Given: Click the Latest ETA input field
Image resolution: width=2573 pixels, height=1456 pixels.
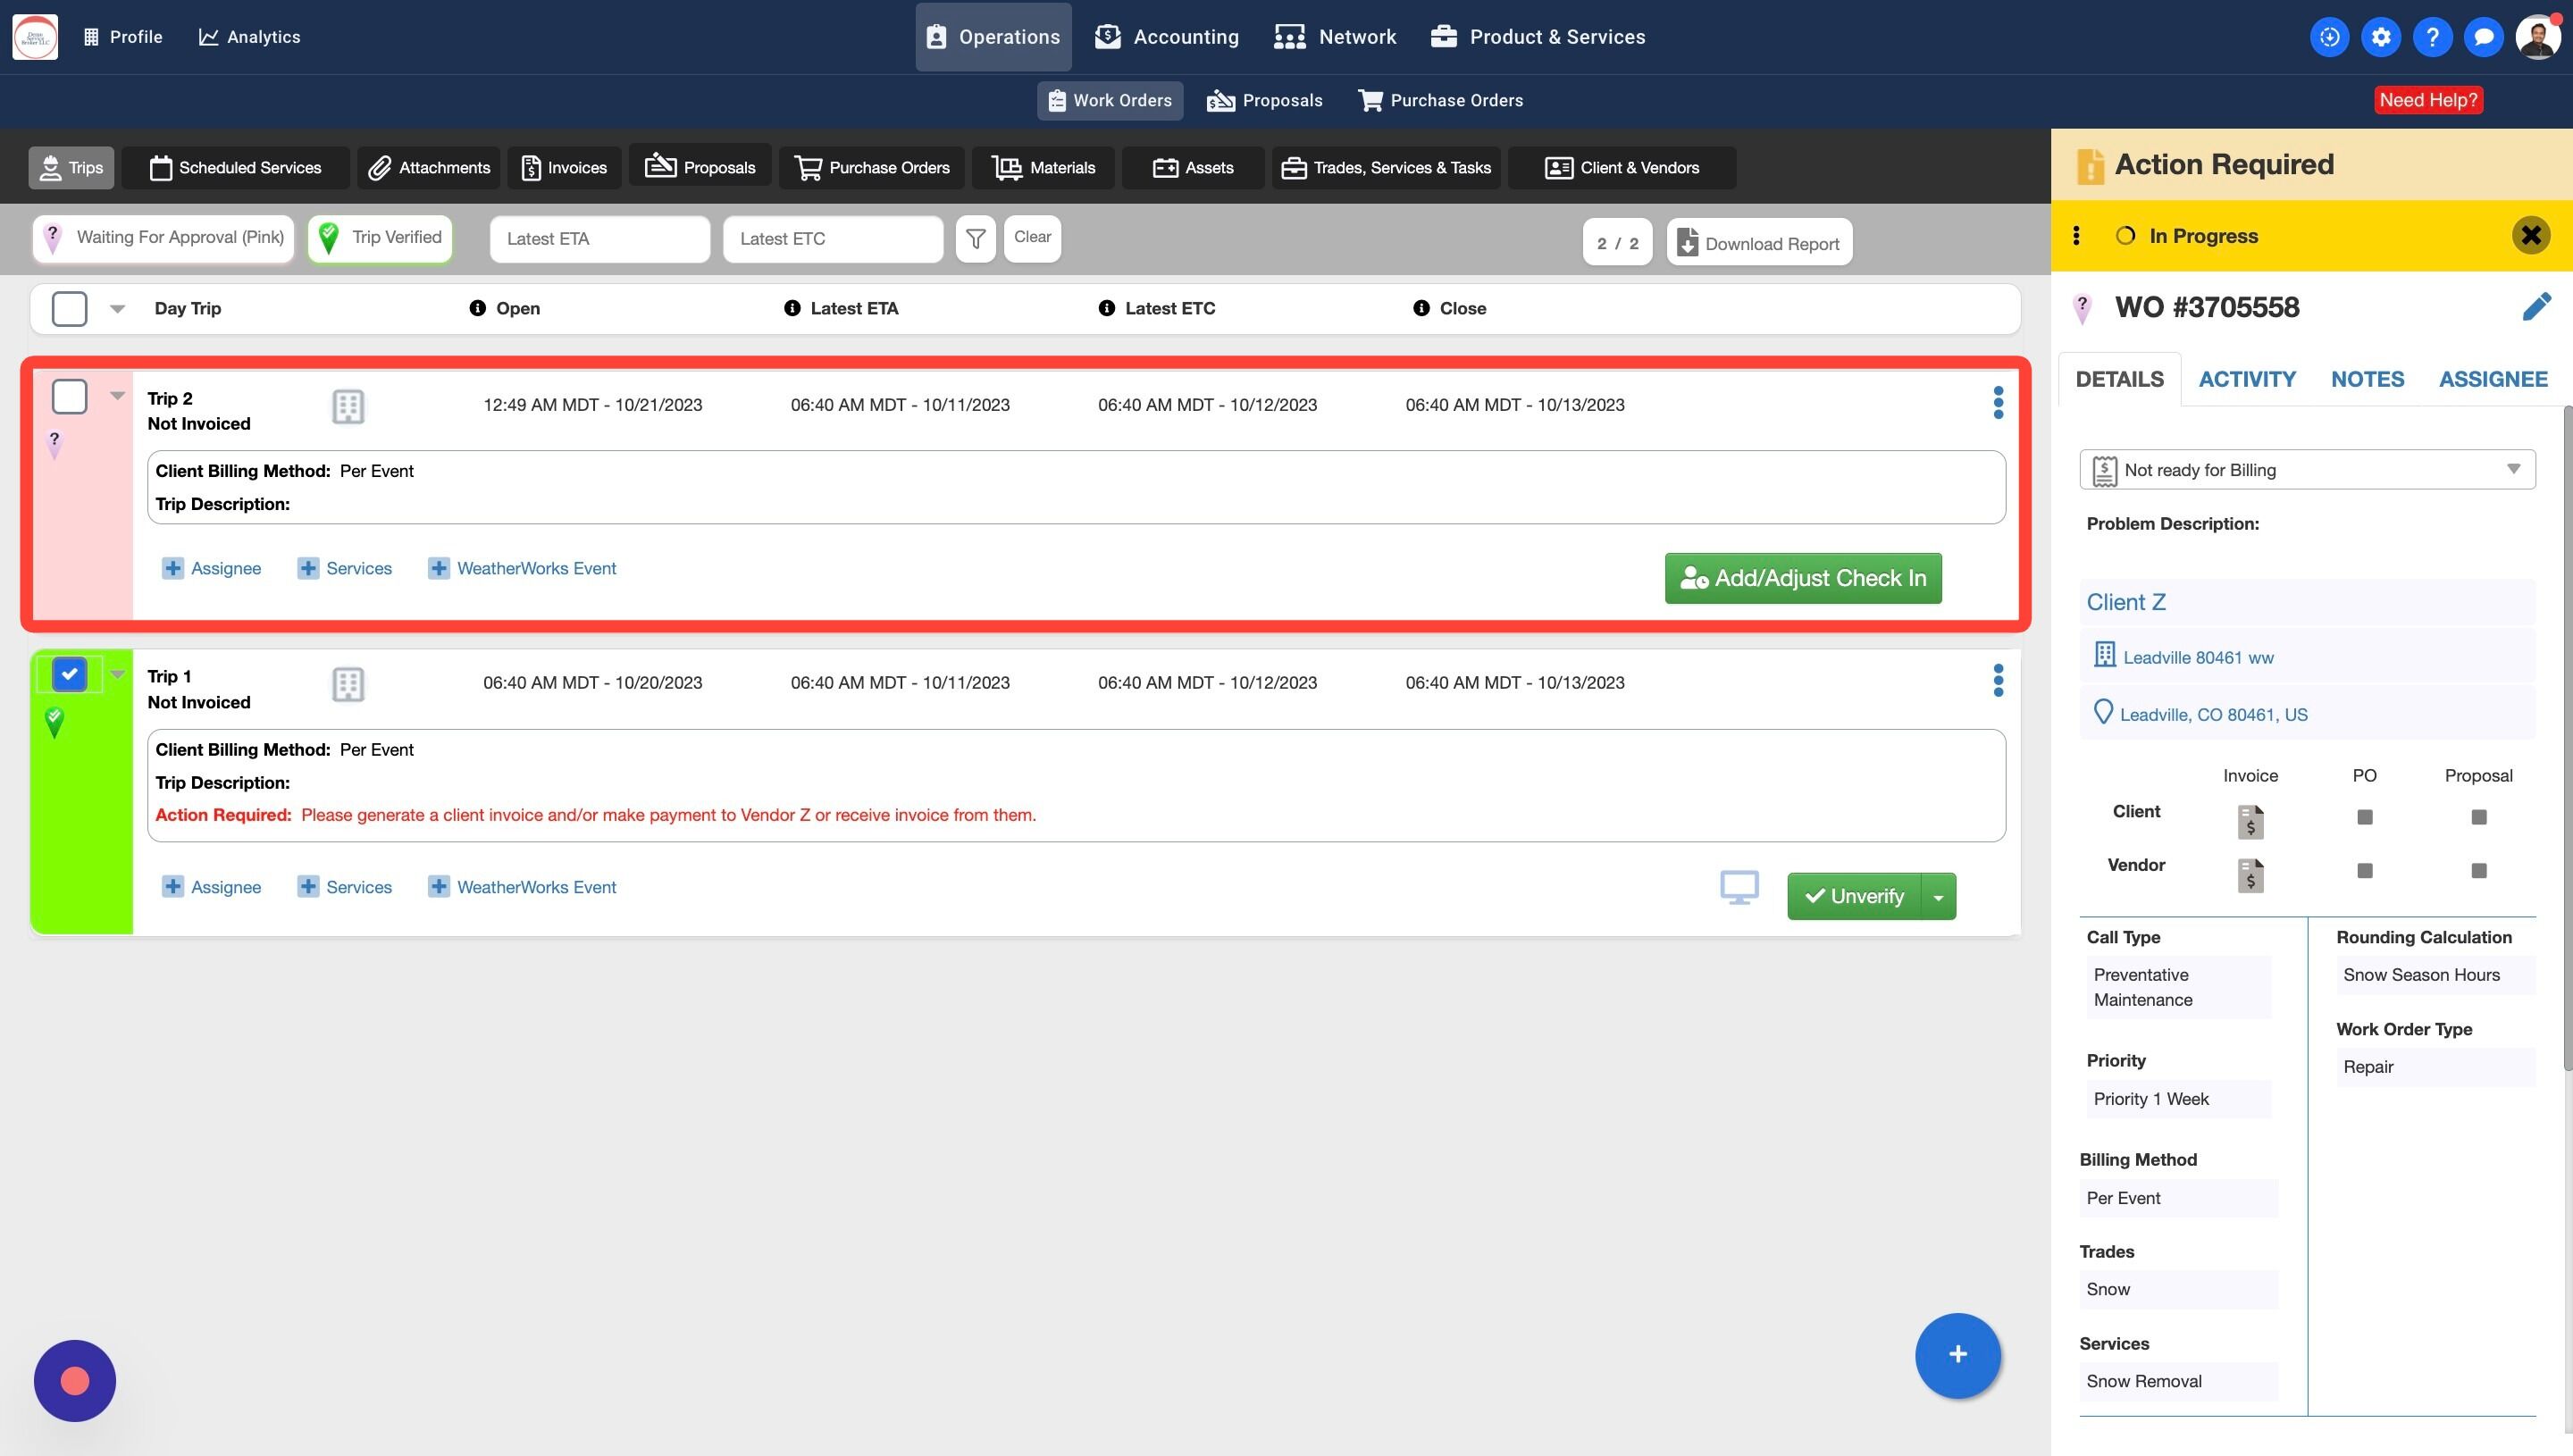Looking at the screenshot, I should coord(599,239).
